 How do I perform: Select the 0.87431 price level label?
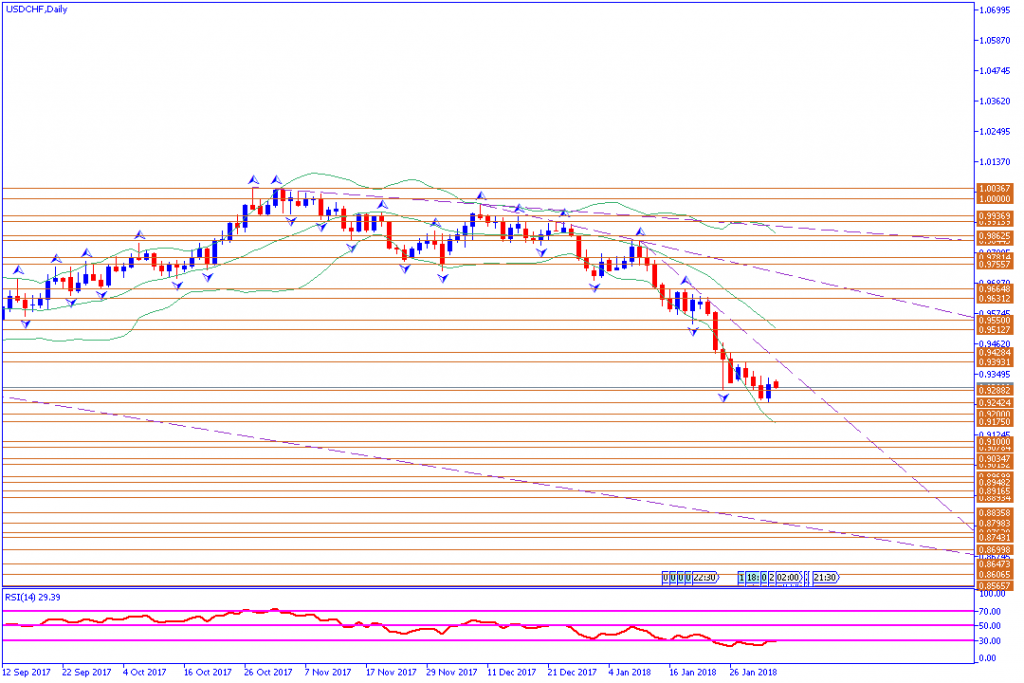click(x=994, y=538)
